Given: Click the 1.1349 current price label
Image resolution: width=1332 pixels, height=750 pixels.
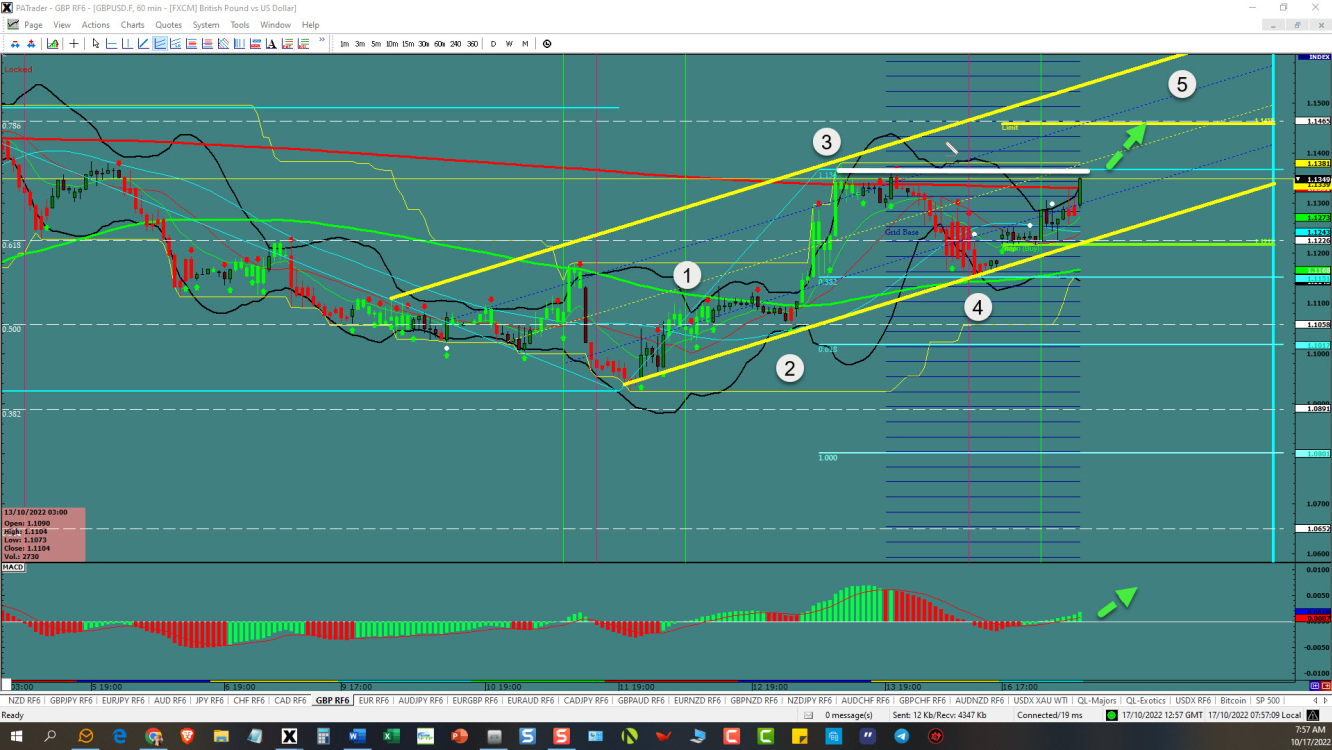Looking at the screenshot, I should click(1311, 179).
